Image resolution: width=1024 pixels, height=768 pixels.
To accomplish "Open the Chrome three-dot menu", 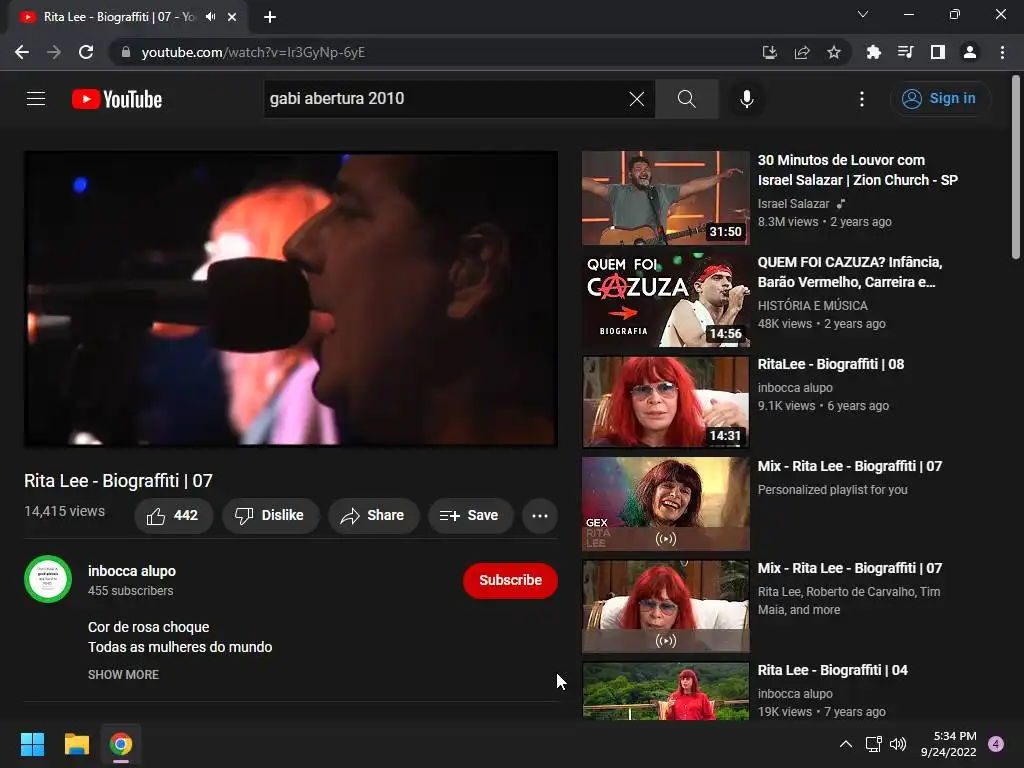I will [1002, 52].
